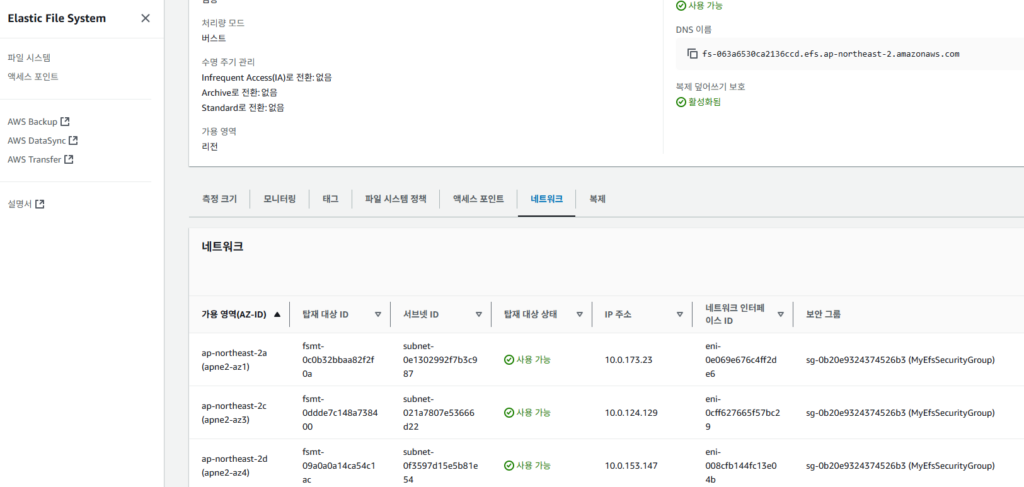Select the ap-northeast-2c (apne2-az3) cell
Viewport: 1024px width, 487px height.
pos(234,413)
